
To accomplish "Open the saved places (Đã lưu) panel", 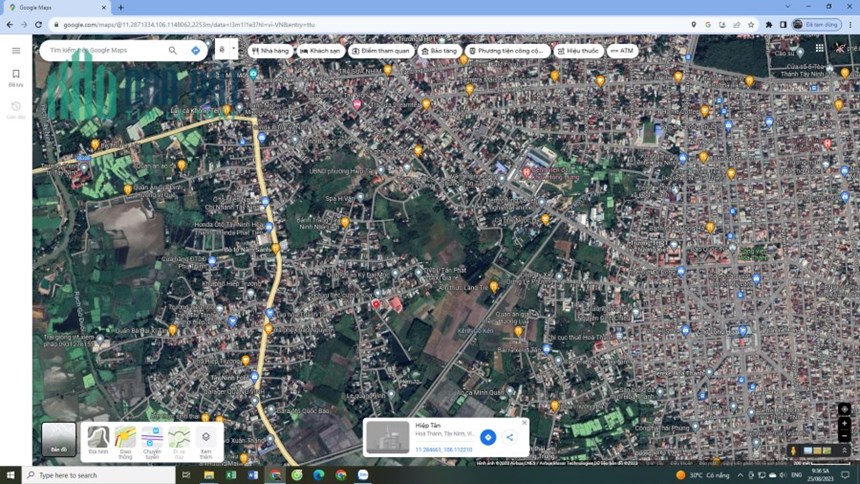I will pyautogui.click(x=16, y=77).
